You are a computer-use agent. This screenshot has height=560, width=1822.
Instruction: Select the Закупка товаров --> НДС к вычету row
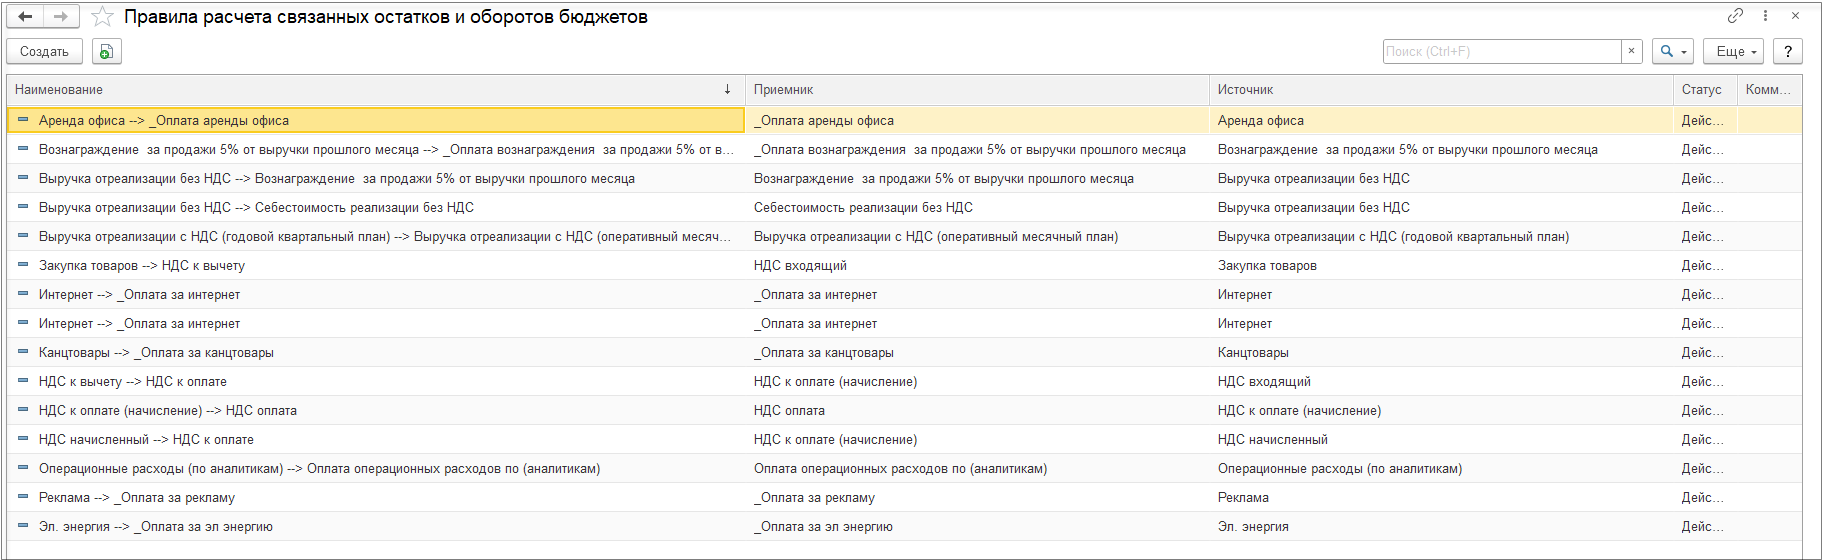tap(142, 266)
